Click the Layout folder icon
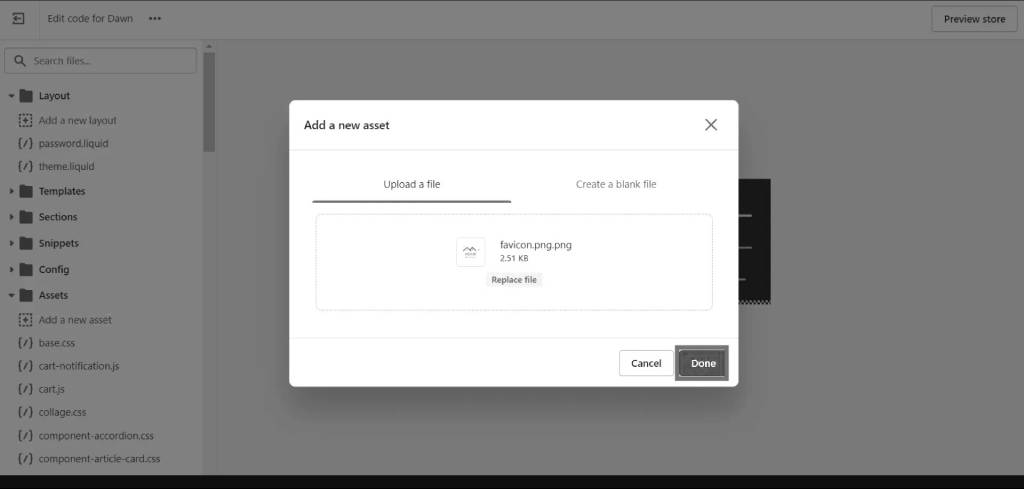 [26, 96]
